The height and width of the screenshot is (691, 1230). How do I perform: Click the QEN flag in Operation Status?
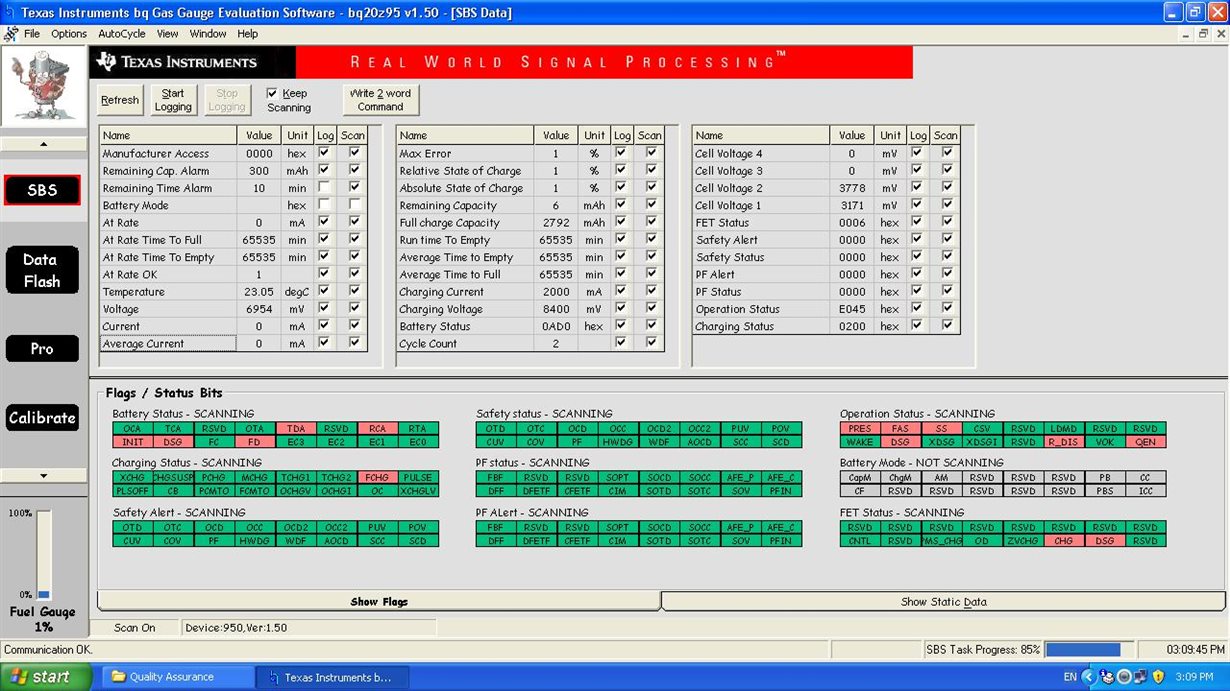[1145, 441]
